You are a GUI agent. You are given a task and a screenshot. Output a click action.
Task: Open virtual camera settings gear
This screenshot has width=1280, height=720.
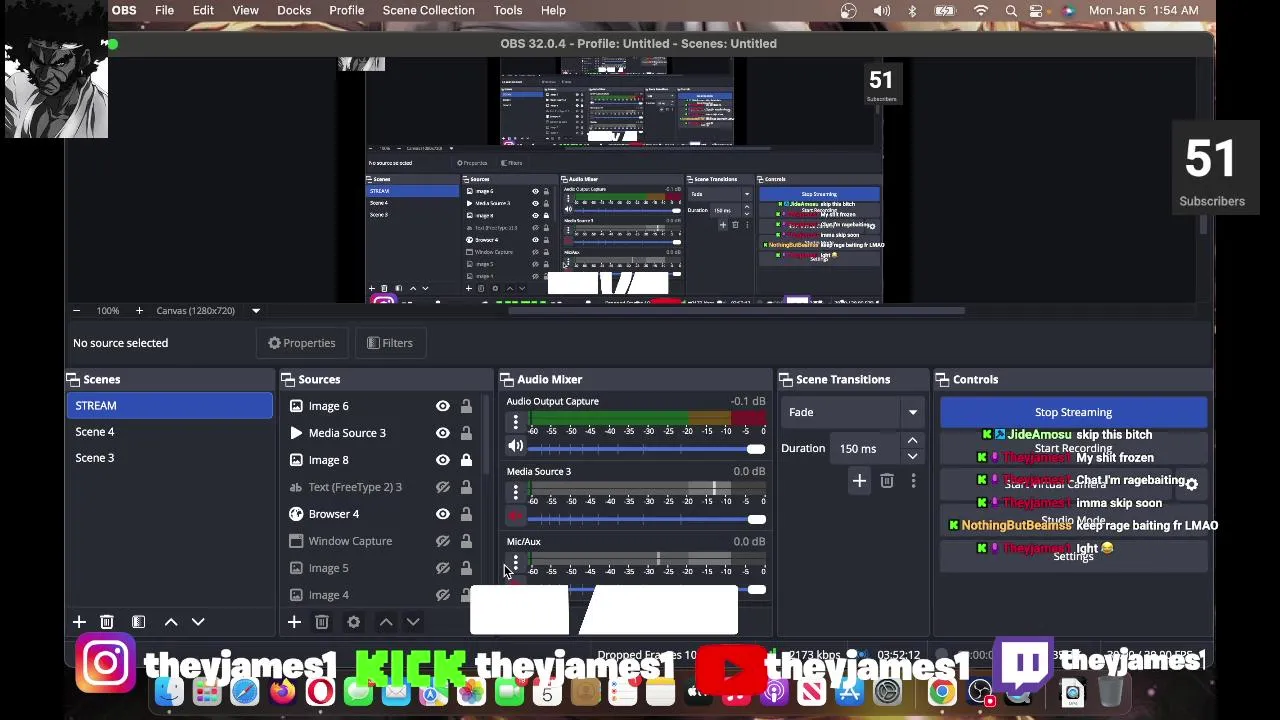(1191, 484)
